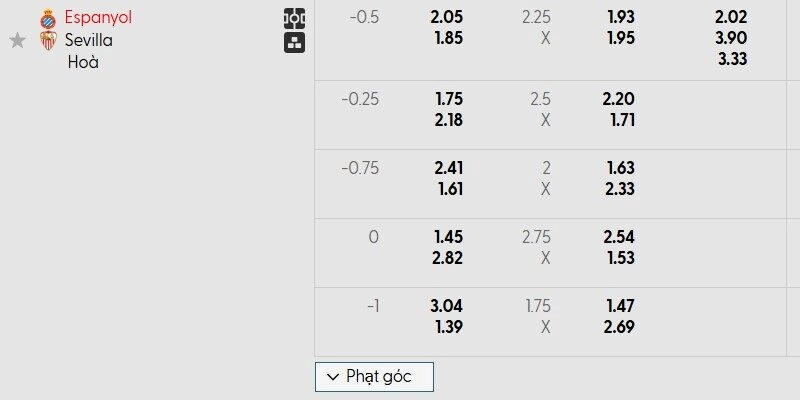Pick over 2.25 odds 1.93
The height and width of the screenshot is (400, 800).
point(619,18)
